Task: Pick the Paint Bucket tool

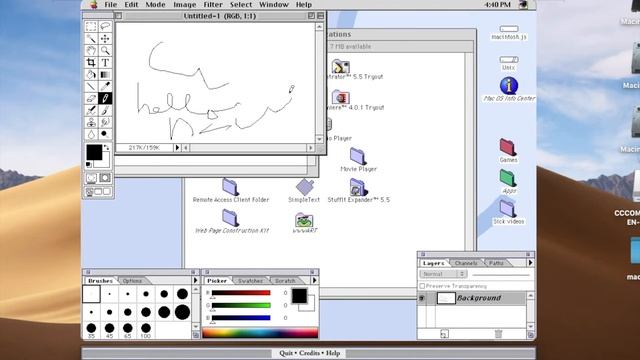Action: 91,74
